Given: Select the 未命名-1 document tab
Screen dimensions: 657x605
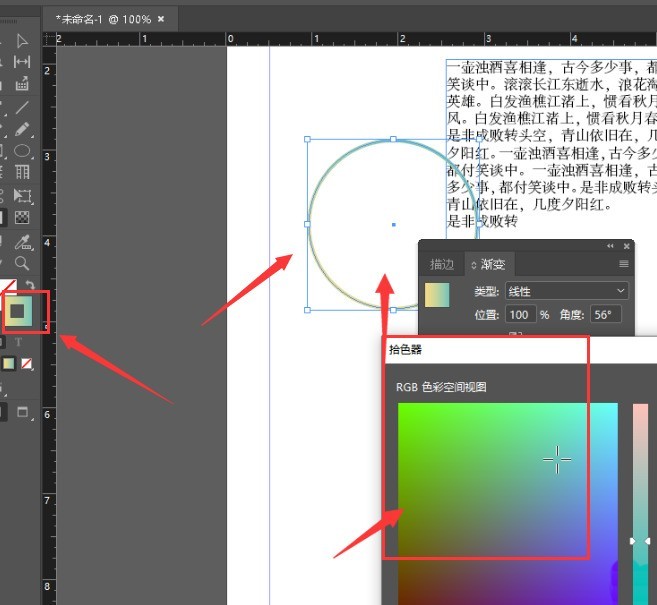Looking at the screenshot, I should coord(104,19).
